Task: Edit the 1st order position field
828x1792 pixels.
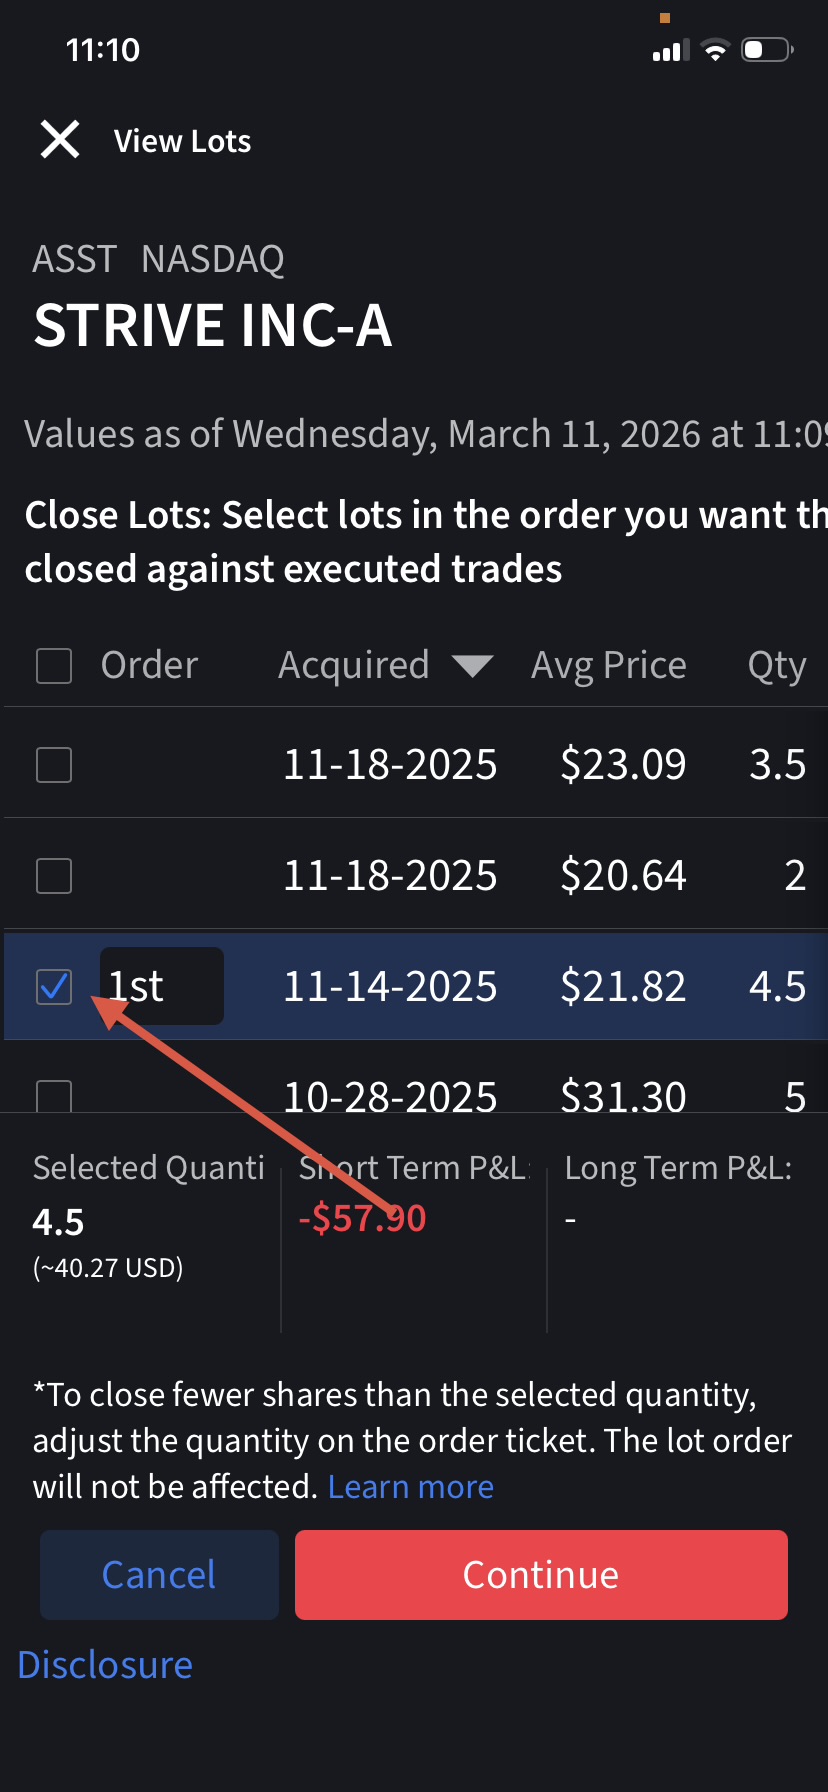Action: (x=162, y=986)
